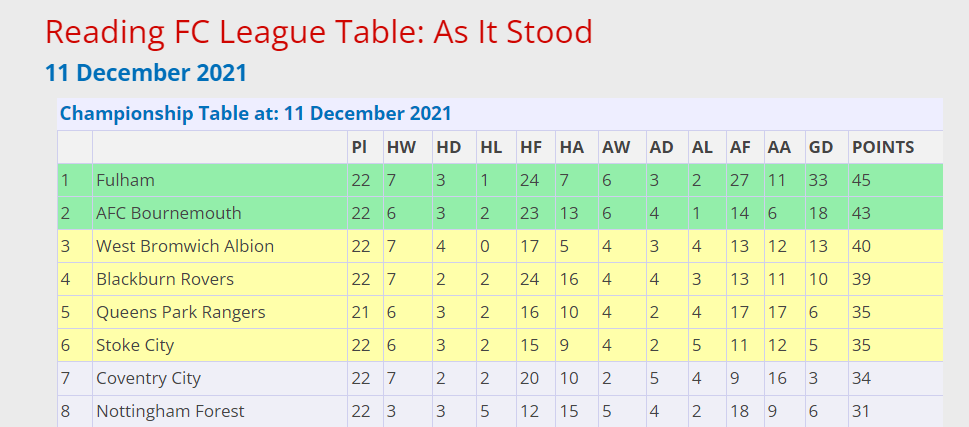Click the GD column header
The height and width of the screenshot is (427, 969).
click(x=820, y=147)
